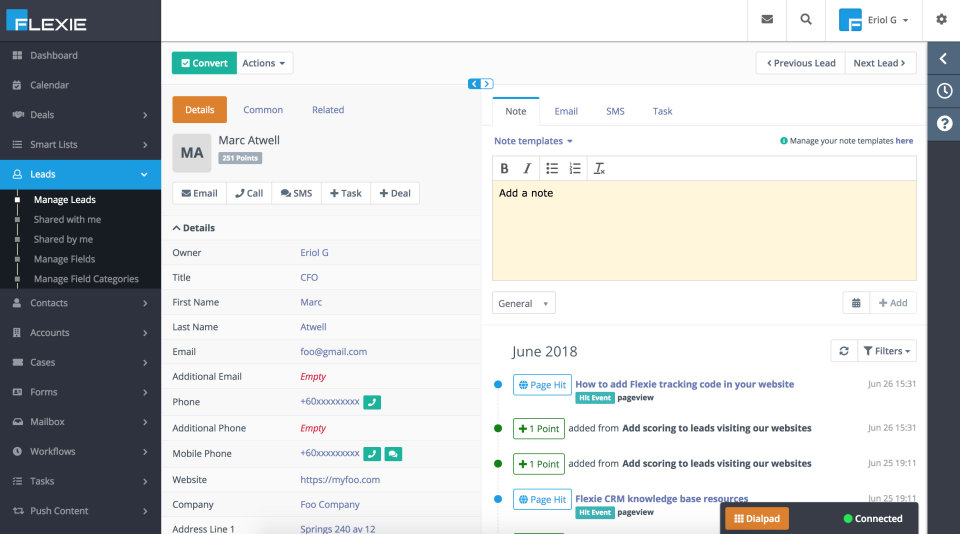Open the Dialpad button
Viewport: 960px width, 534px height.
point(757,519)
